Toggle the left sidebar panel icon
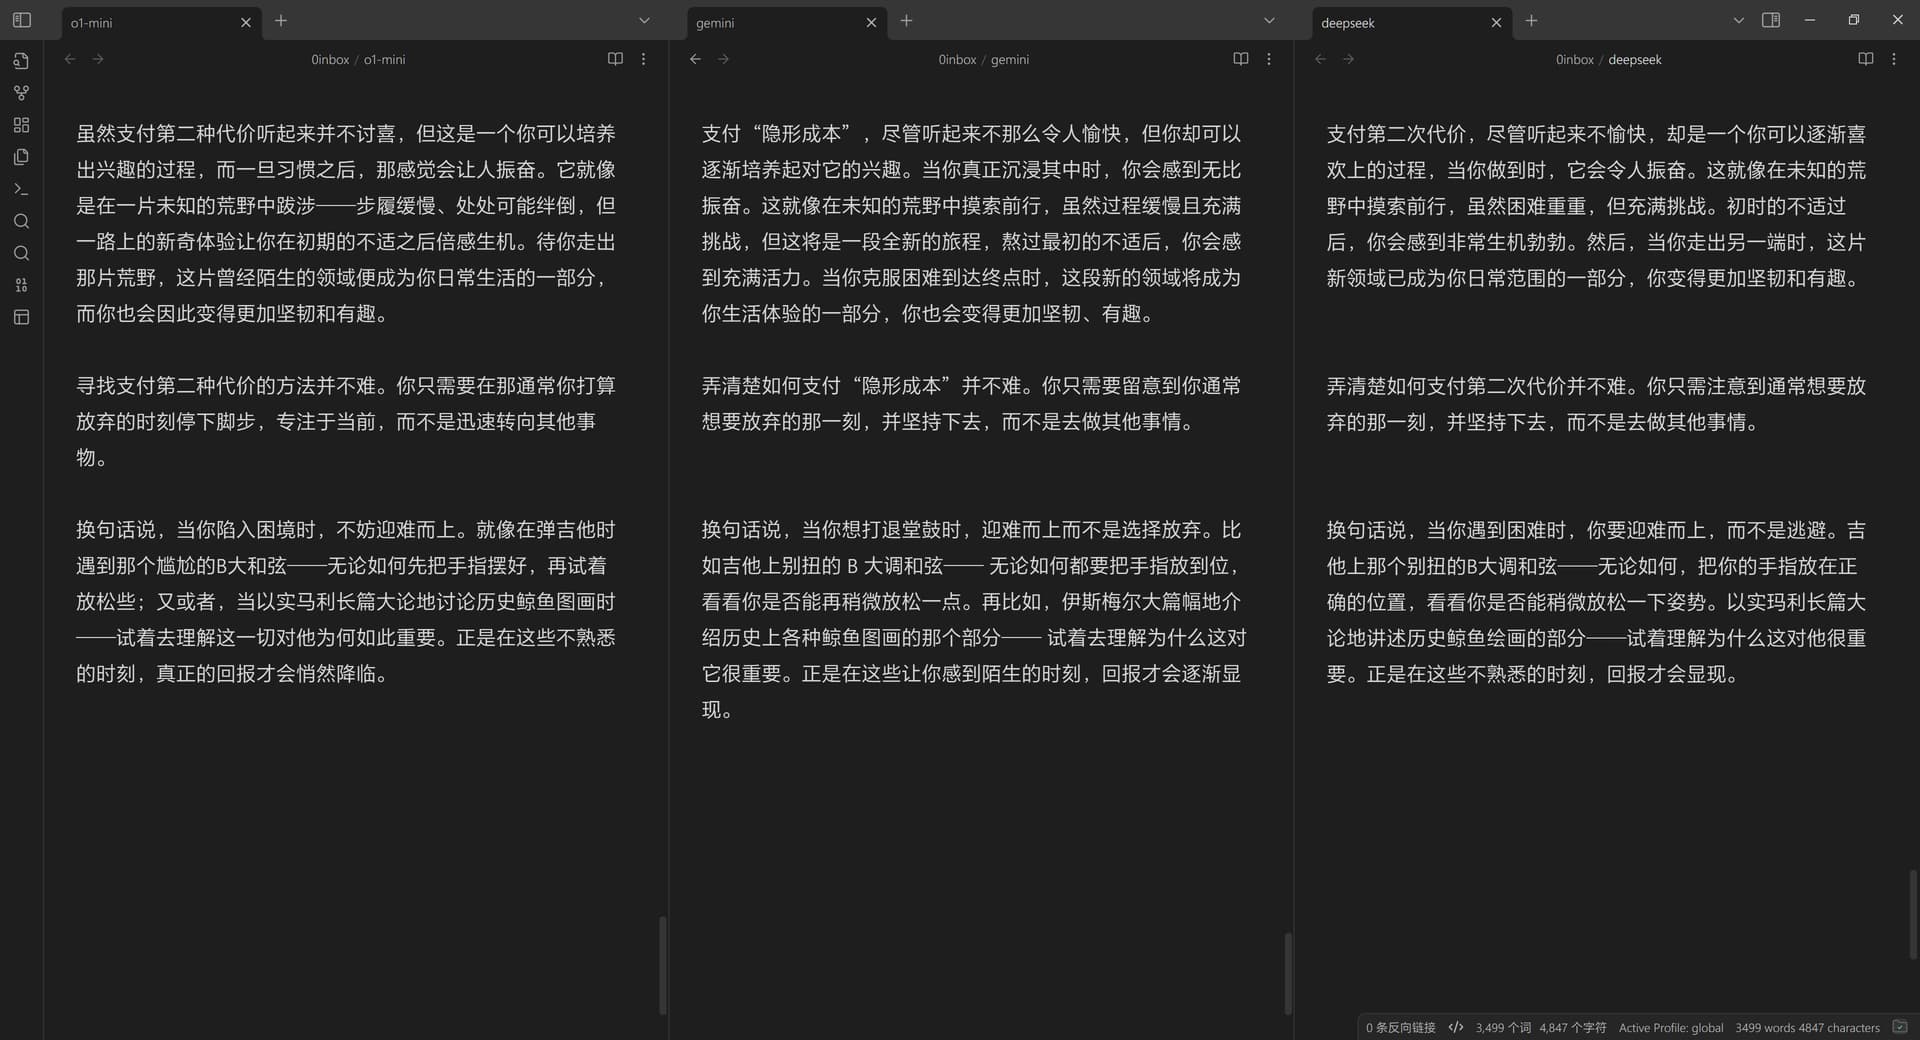This screenshot has width=1920, height=1040. [21, 20]
